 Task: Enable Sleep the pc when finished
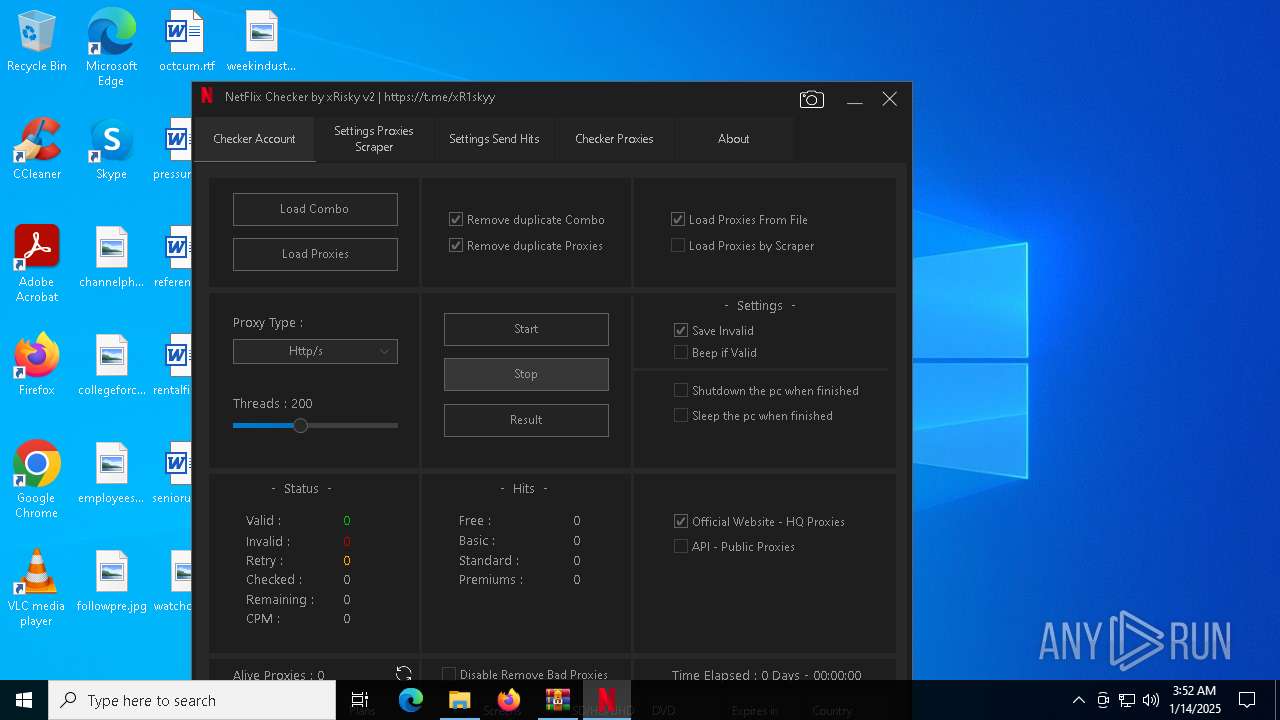(681, 415)
